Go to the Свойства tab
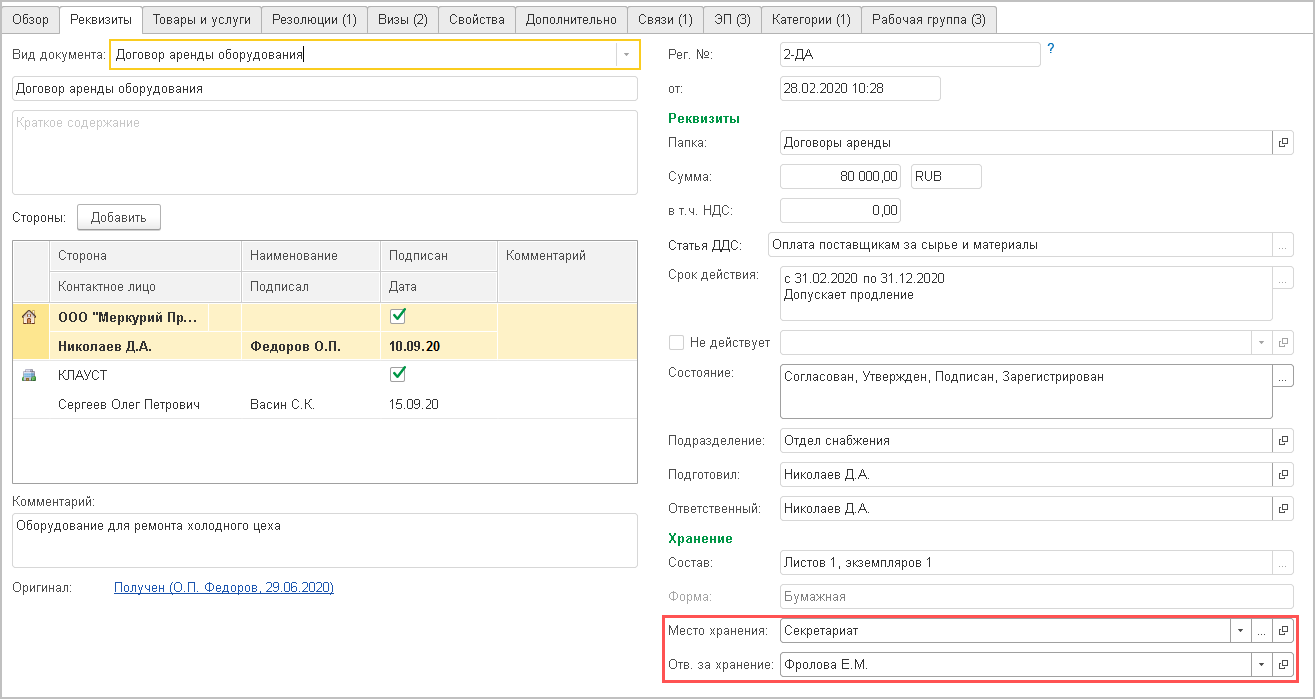Screen dimensions: 1315x699 [477, 19]
